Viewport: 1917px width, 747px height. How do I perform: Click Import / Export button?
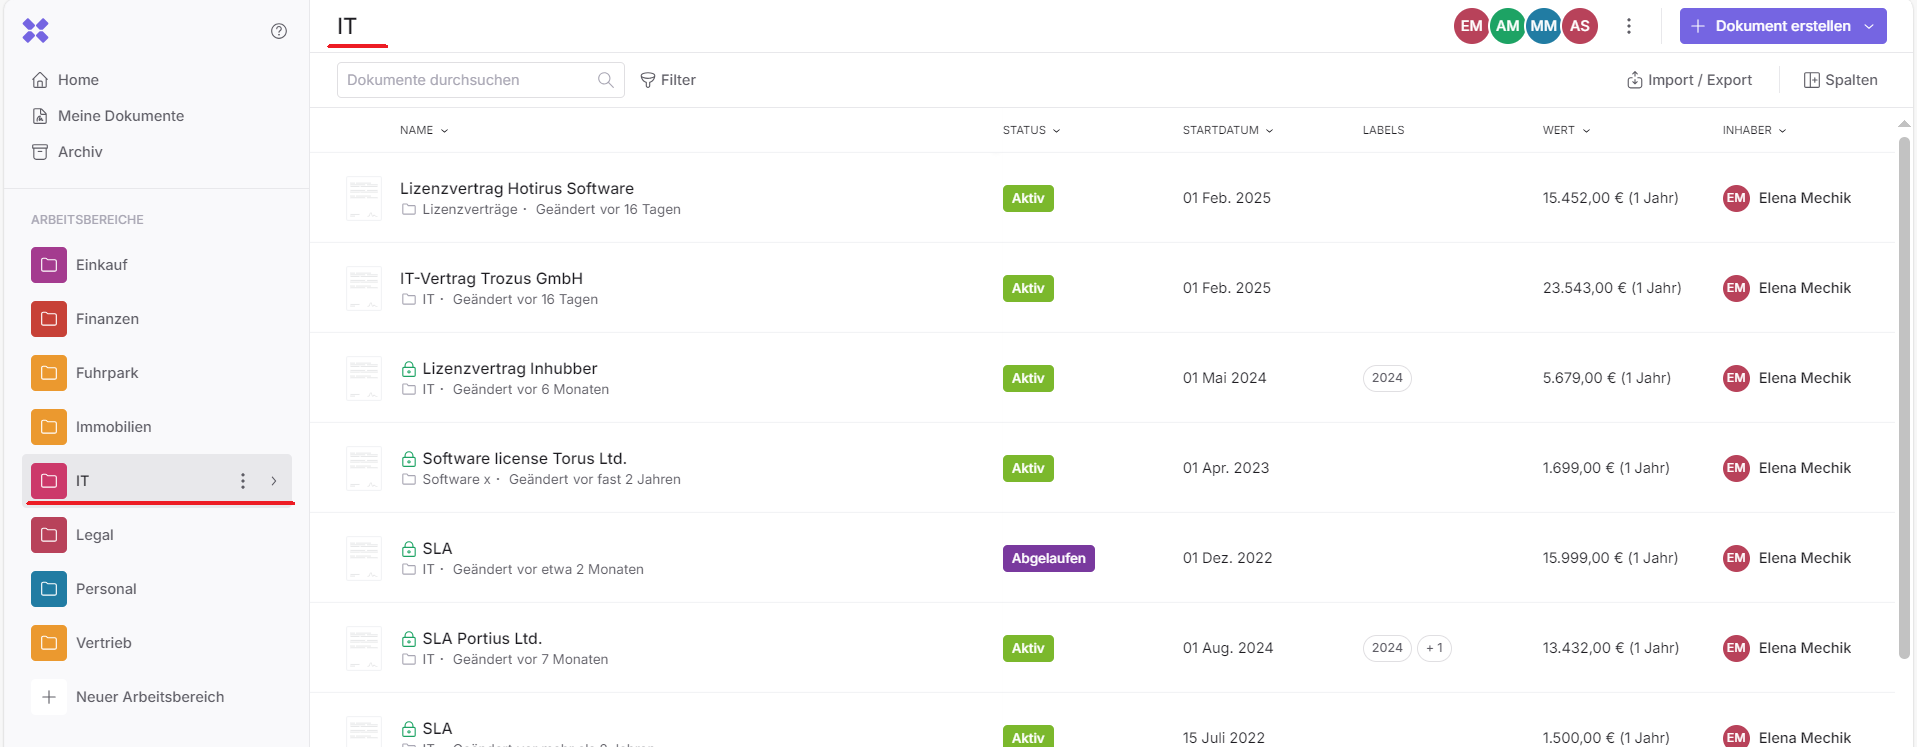(1689, 80)
